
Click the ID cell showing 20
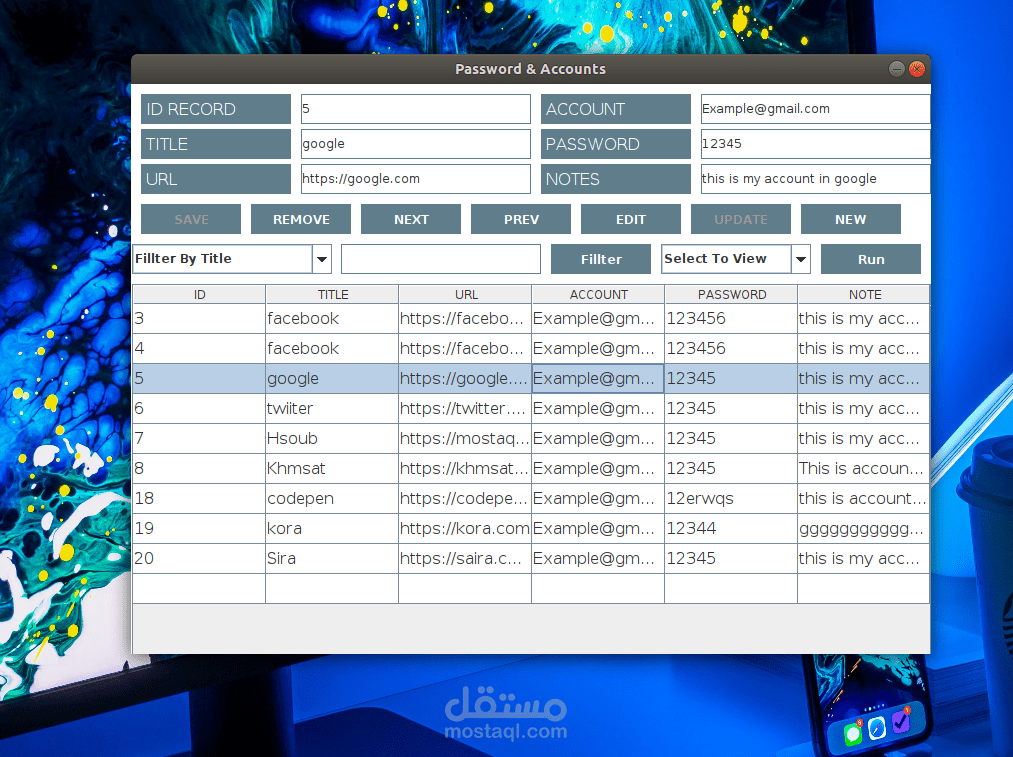[x=199, y=558]
